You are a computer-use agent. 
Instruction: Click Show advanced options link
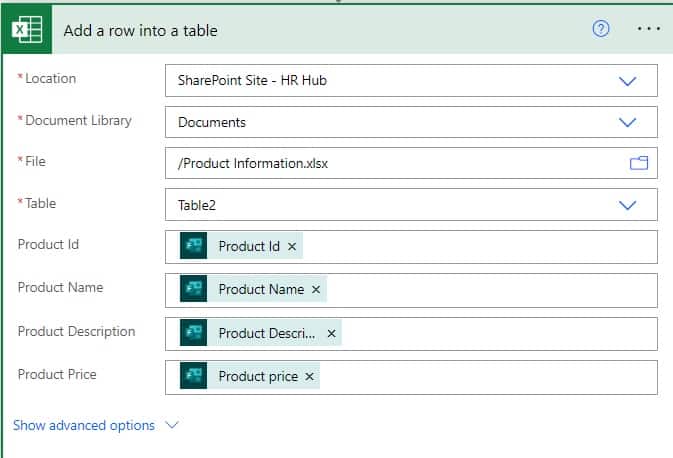pos(84,425)
